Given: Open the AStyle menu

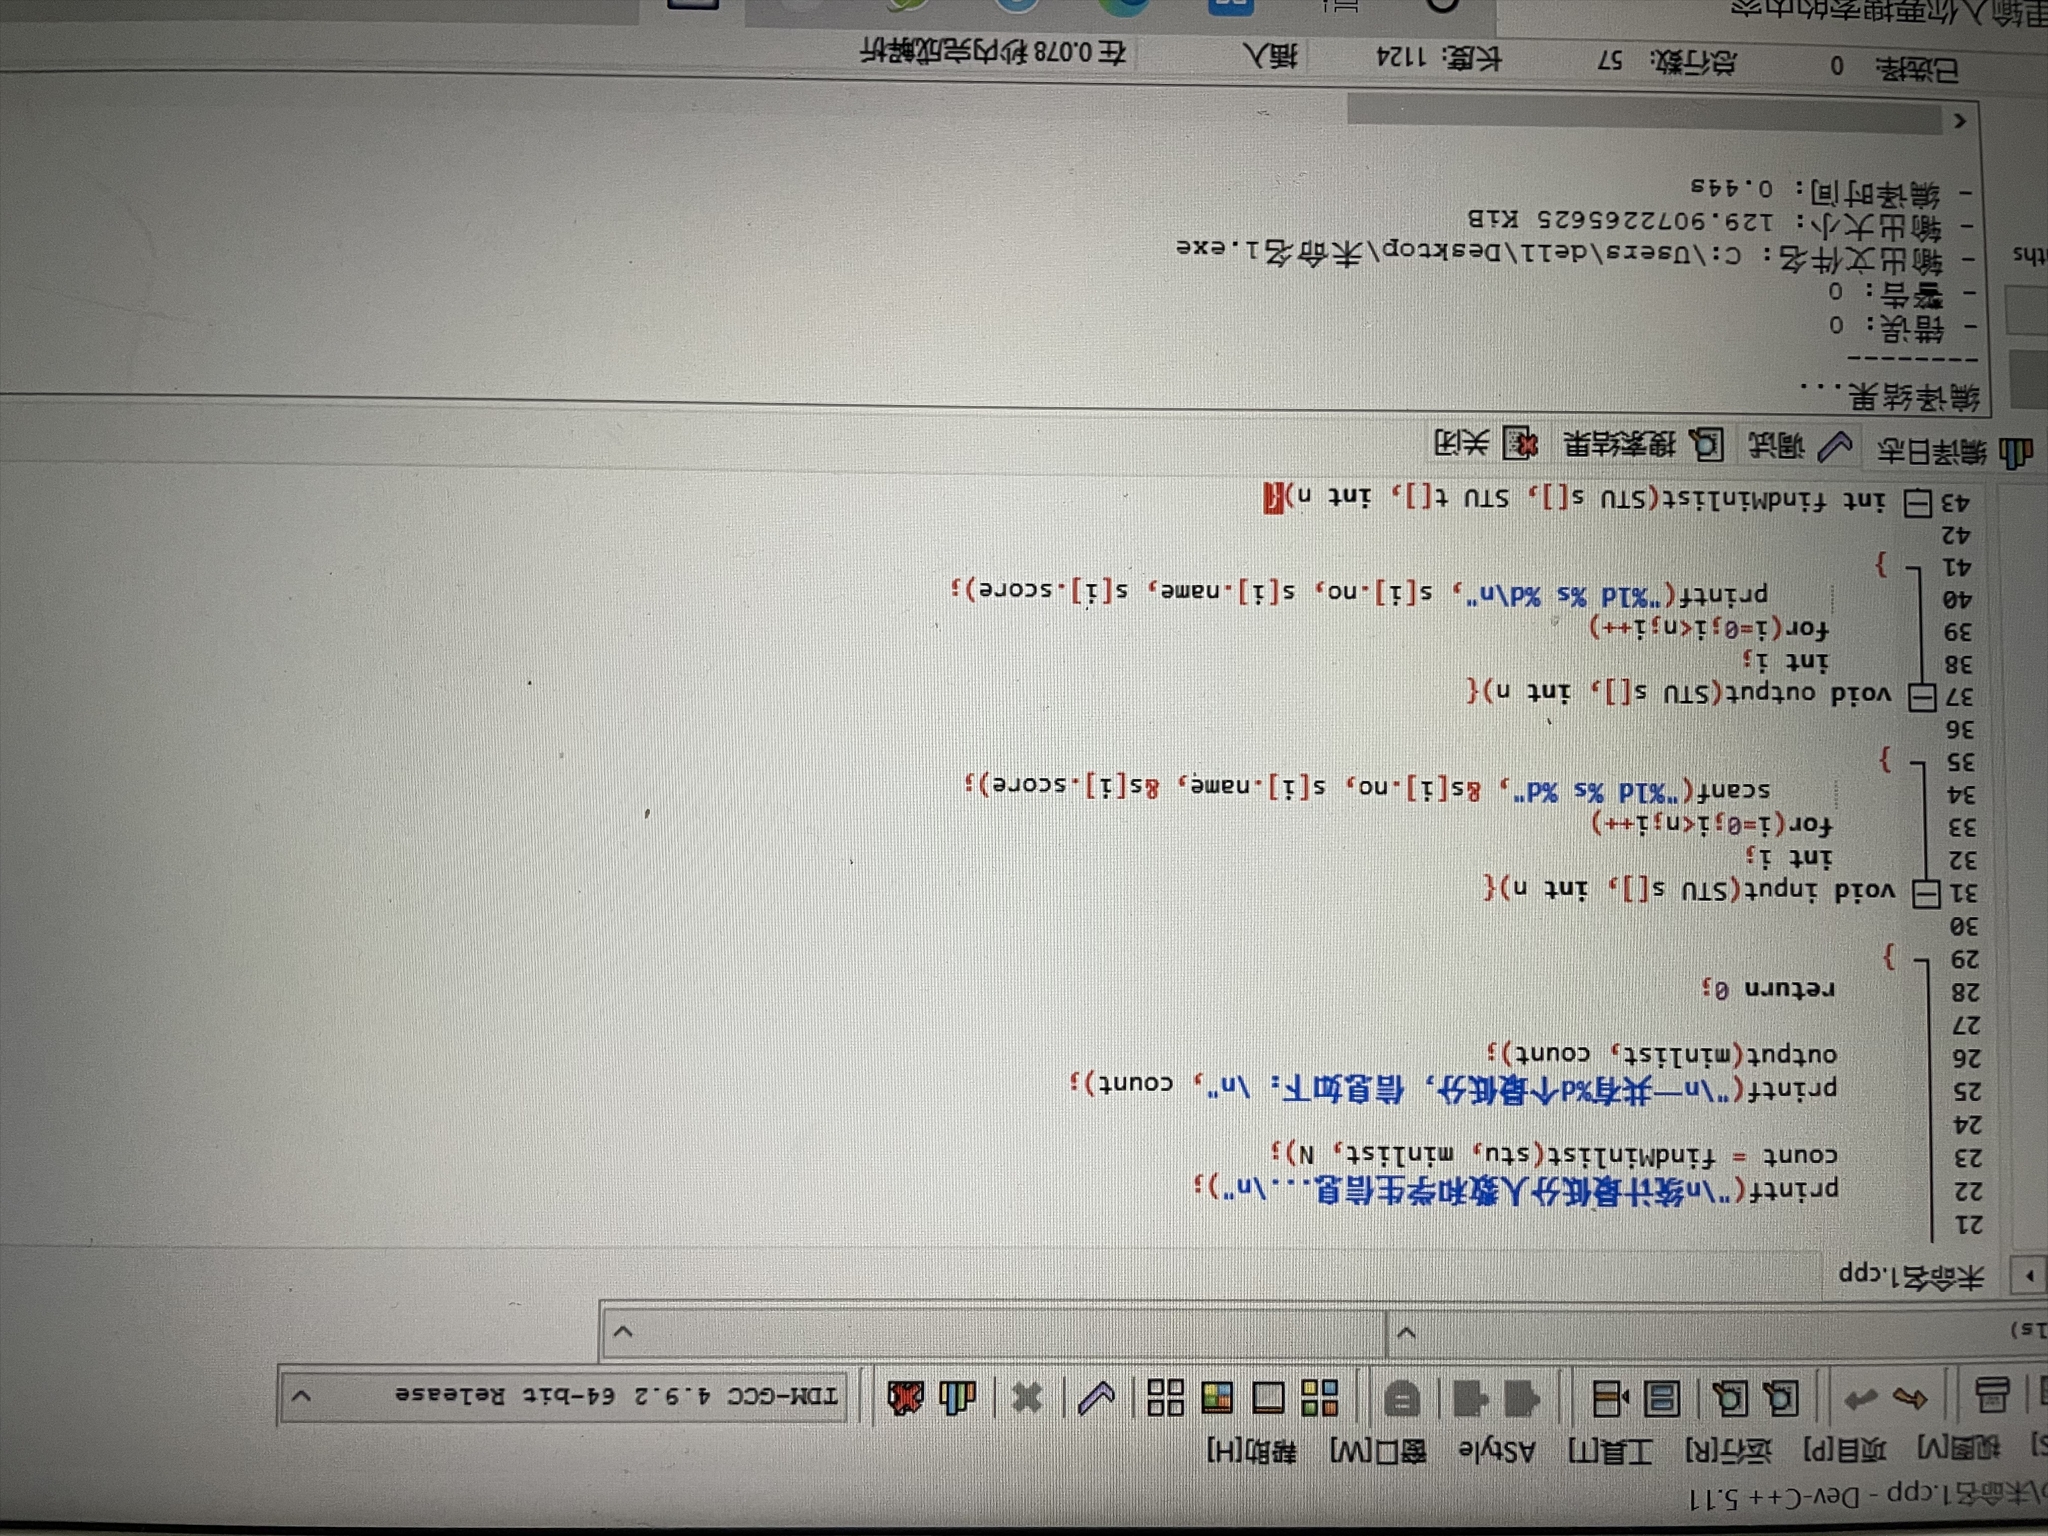Looking at the screenshot, I should click(1496, 1450).
